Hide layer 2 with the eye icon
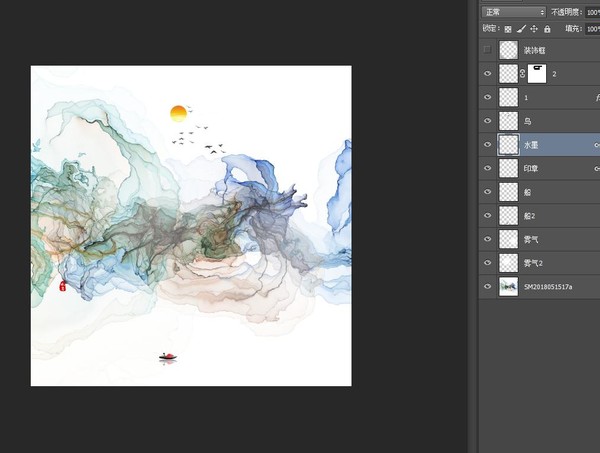This screenshot has width=600, height=453. [487, 73]
